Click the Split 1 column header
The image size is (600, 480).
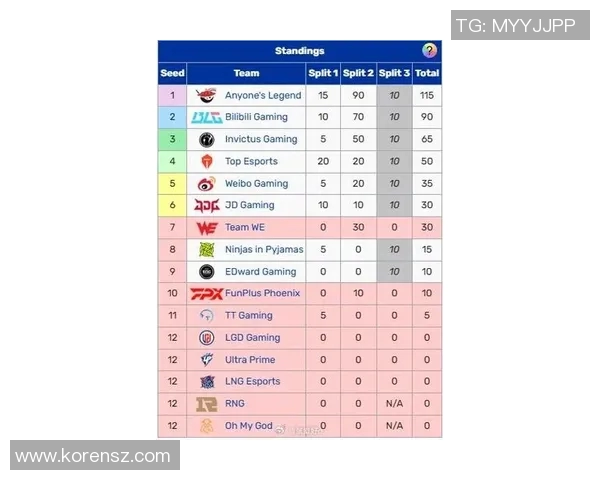(x=323, y=73)
